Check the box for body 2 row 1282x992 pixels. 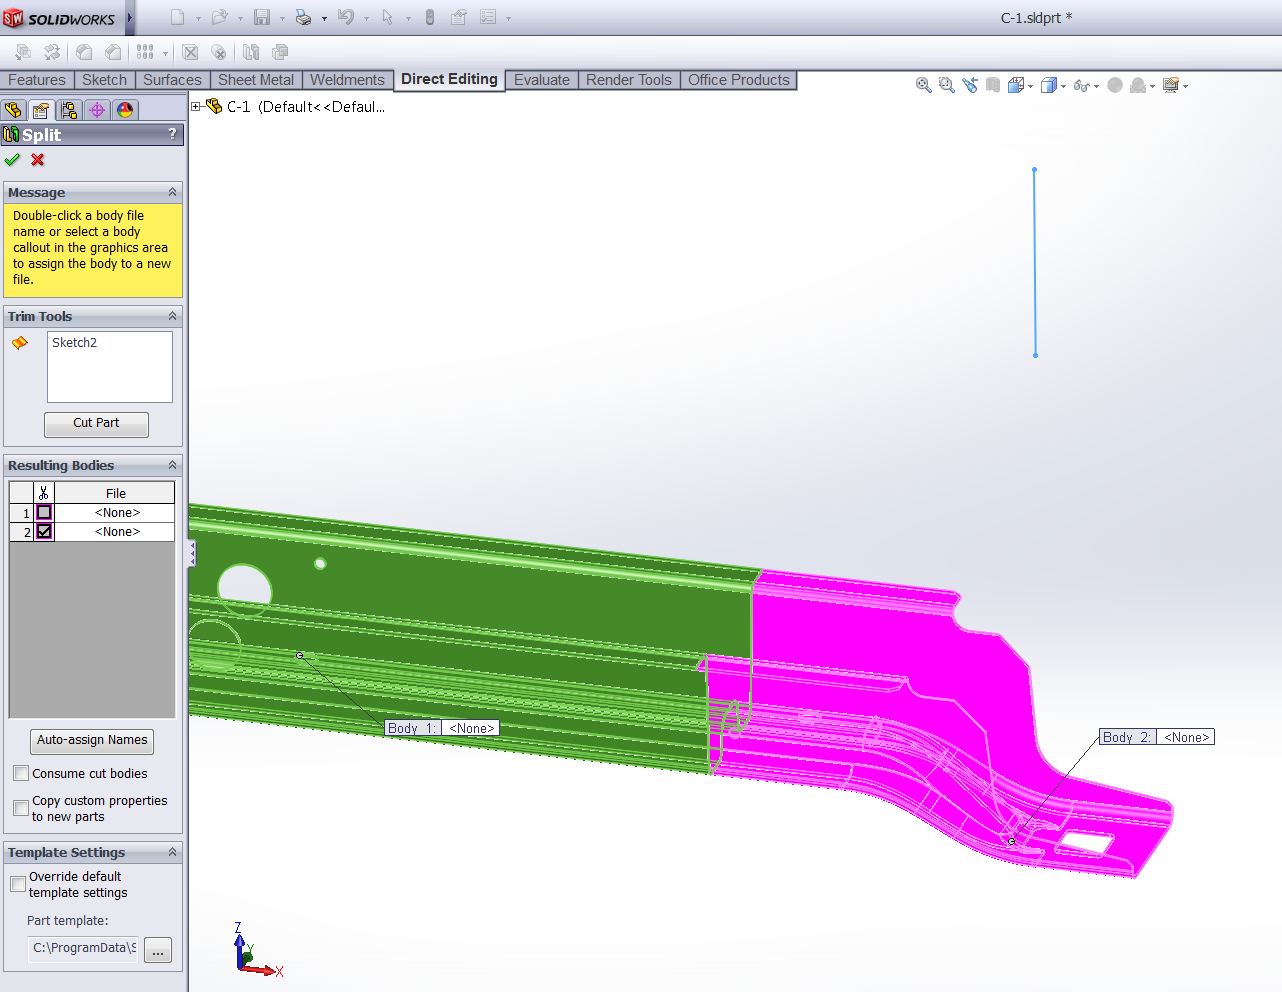point(44,532)
